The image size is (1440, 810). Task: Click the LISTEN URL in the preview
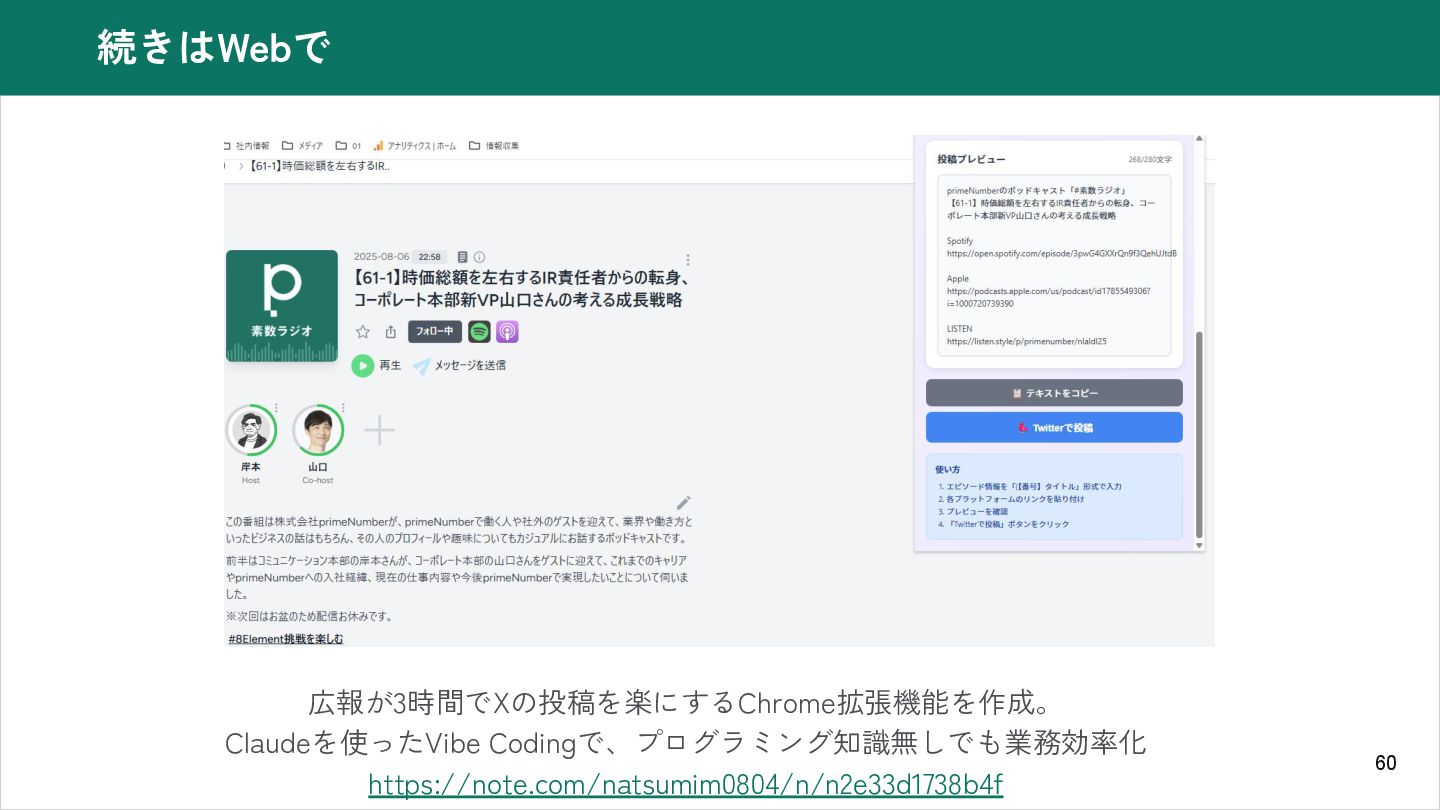[1026, 341]
